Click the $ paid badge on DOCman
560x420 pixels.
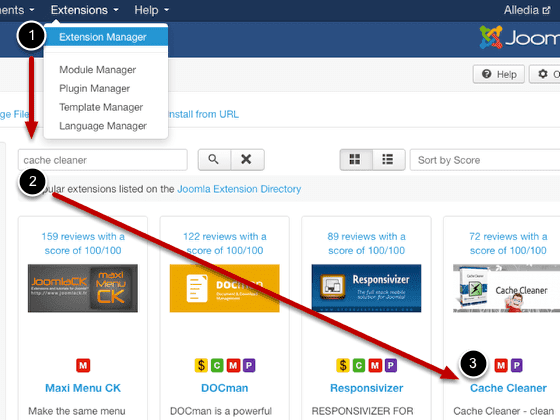click(201, 365)
